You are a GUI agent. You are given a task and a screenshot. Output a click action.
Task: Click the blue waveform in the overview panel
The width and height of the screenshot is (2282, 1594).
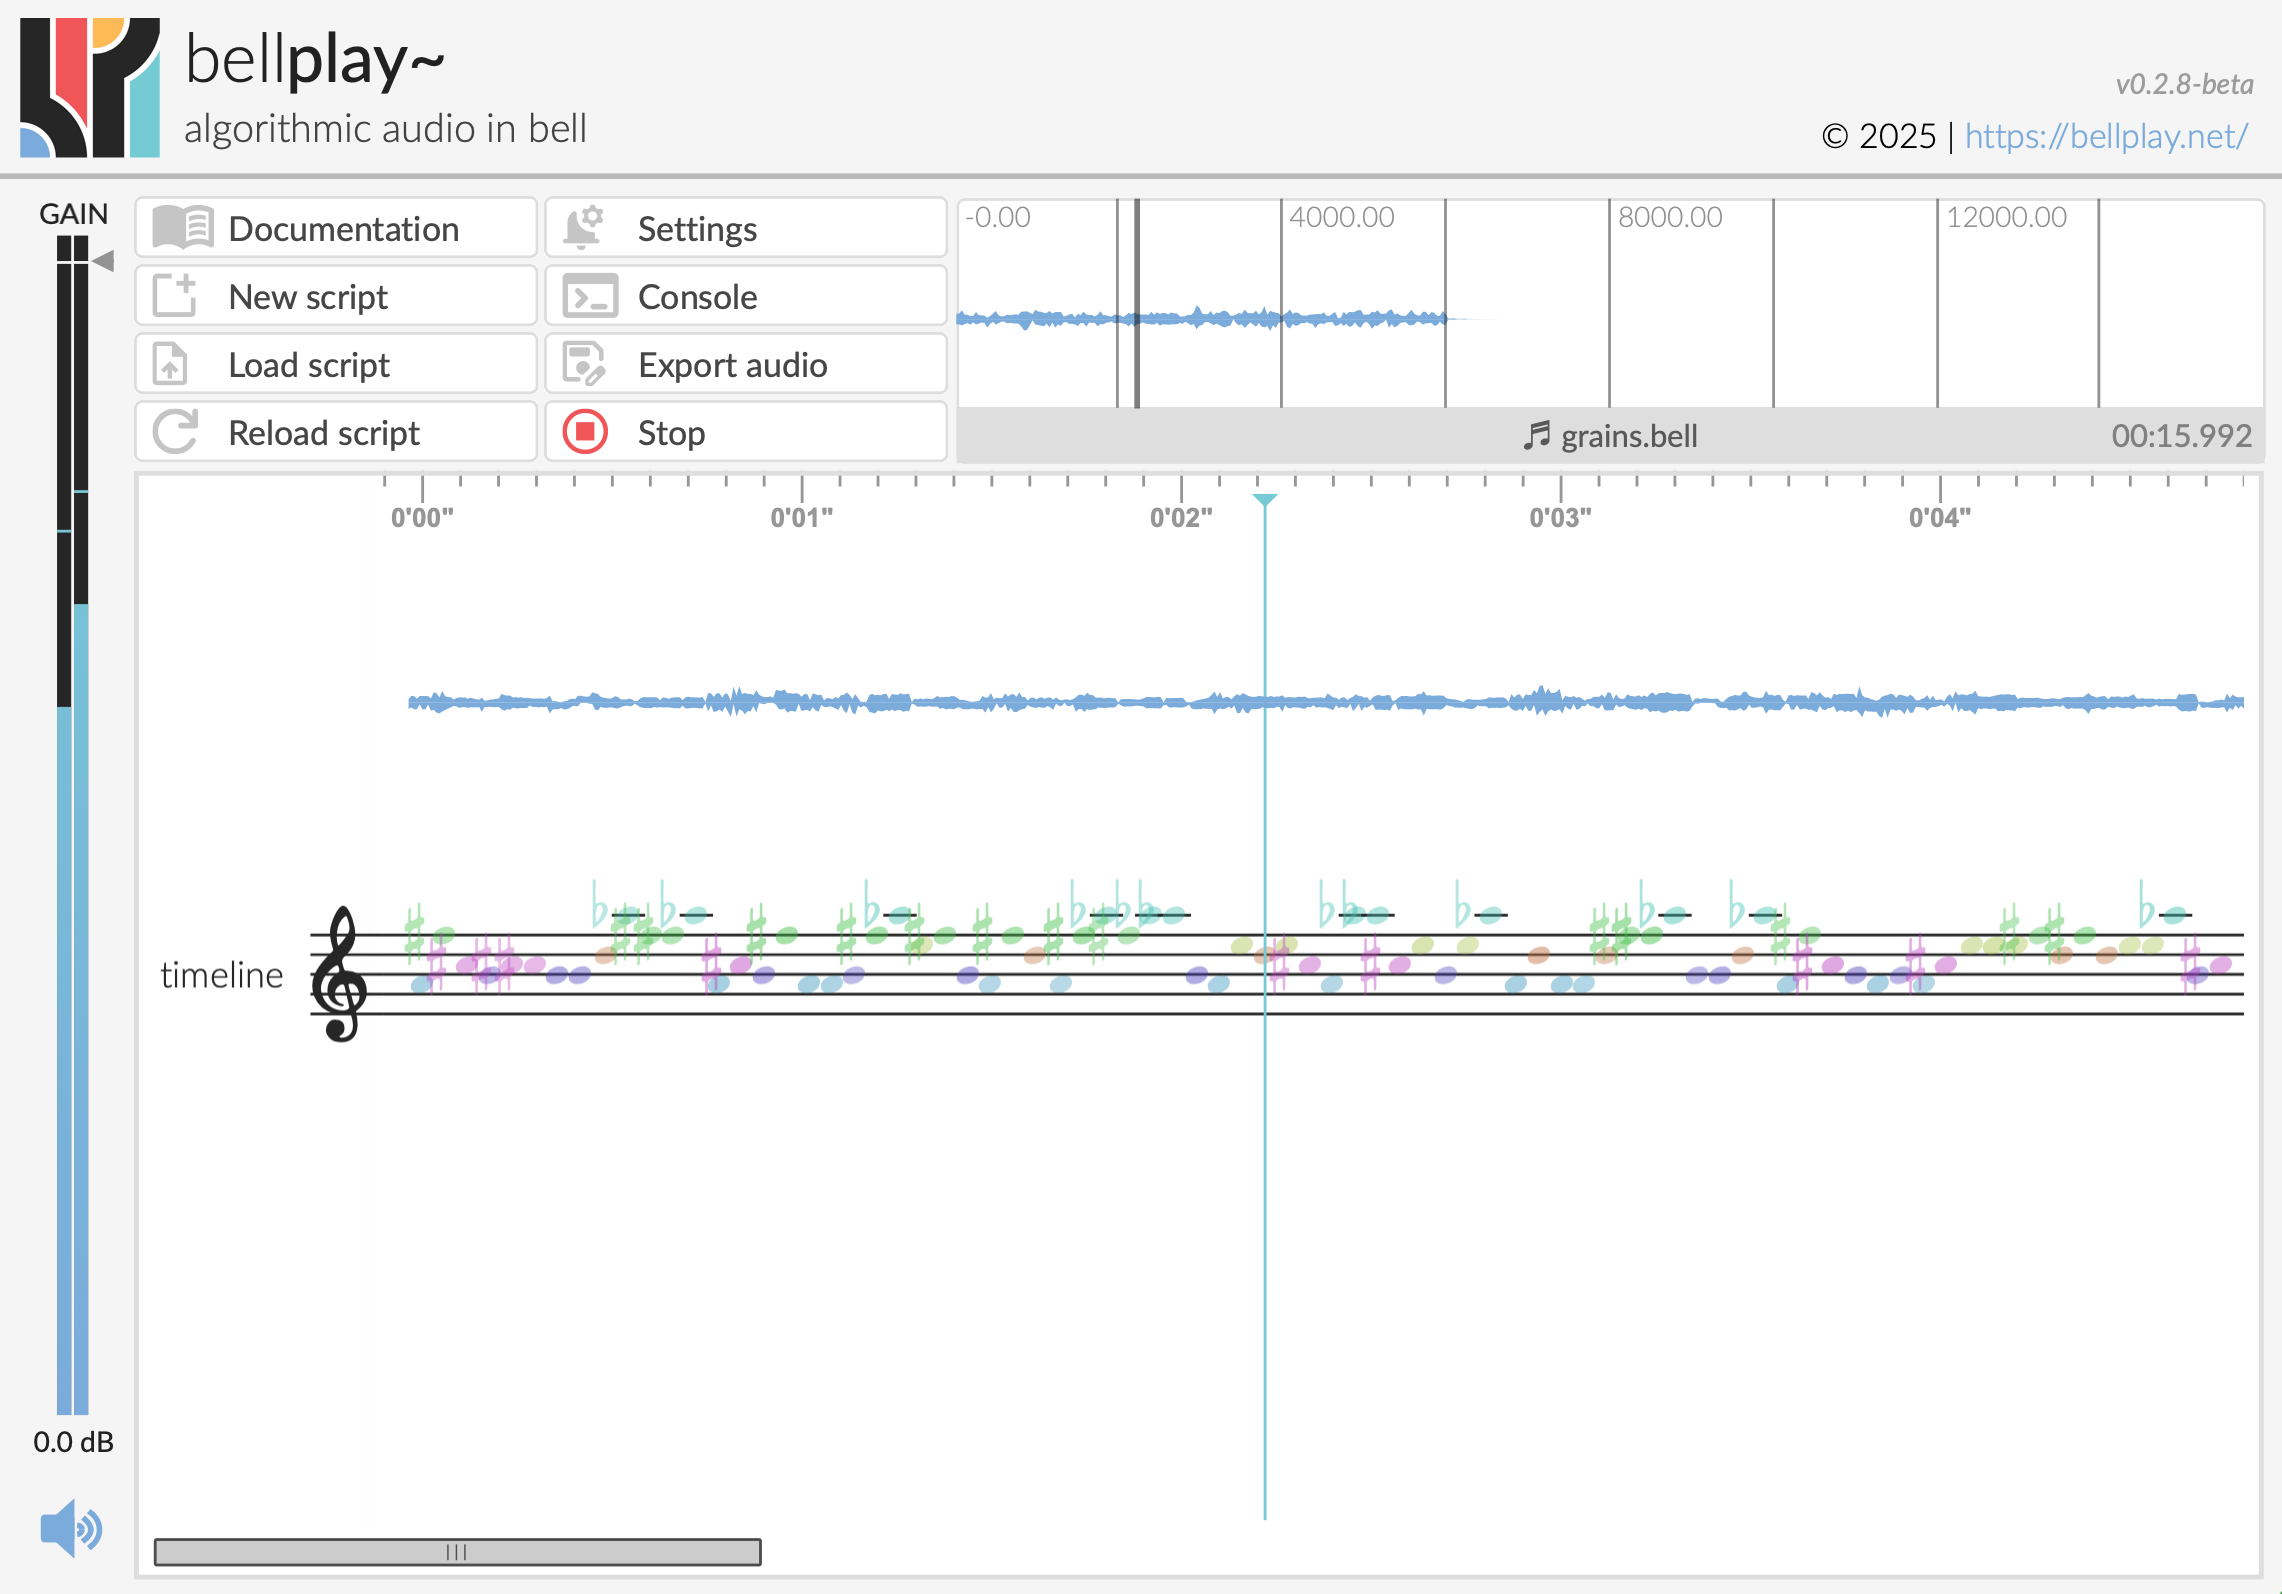pos(1200,318)
